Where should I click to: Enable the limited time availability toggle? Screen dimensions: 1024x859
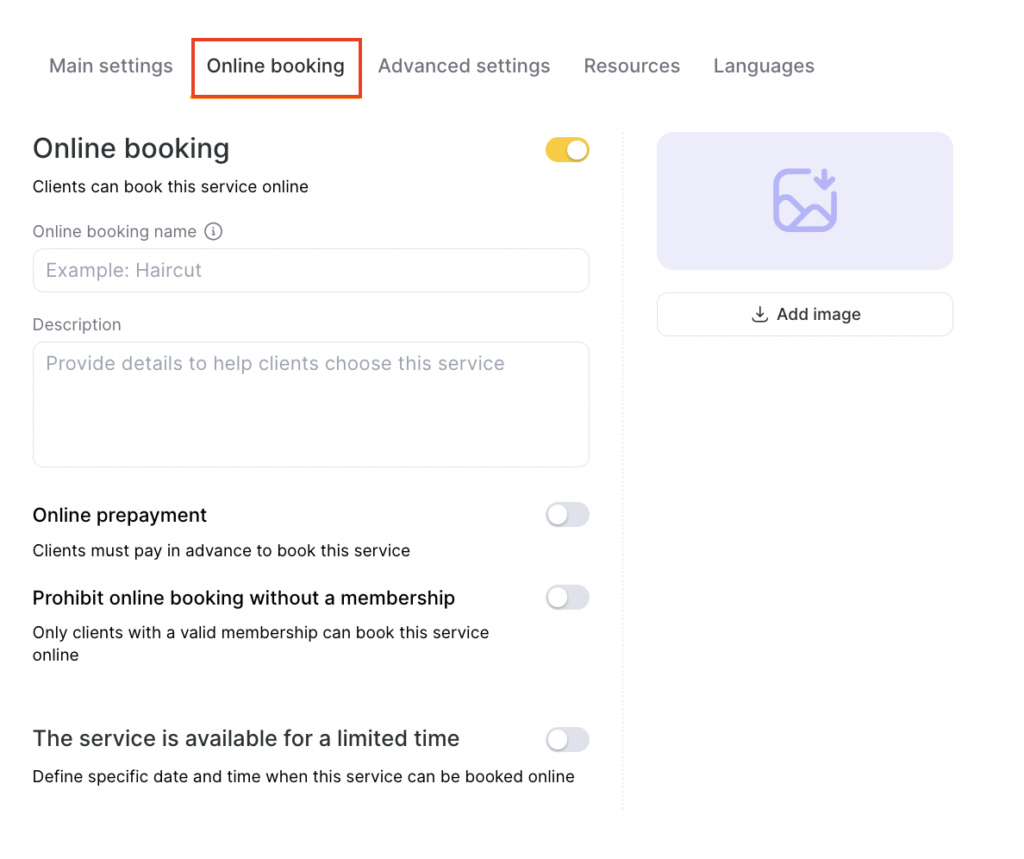pyautogui.click(x=567, y=739)
